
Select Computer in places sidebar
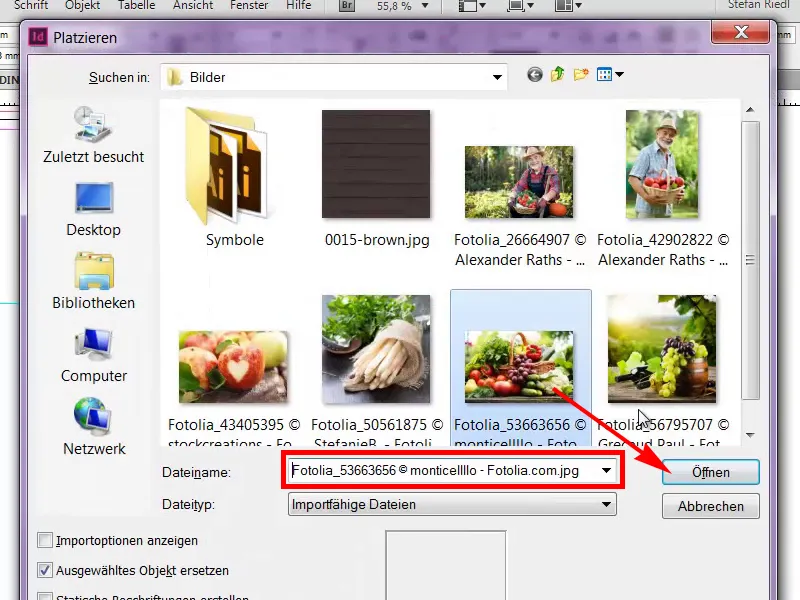click(x=93, y=356)
